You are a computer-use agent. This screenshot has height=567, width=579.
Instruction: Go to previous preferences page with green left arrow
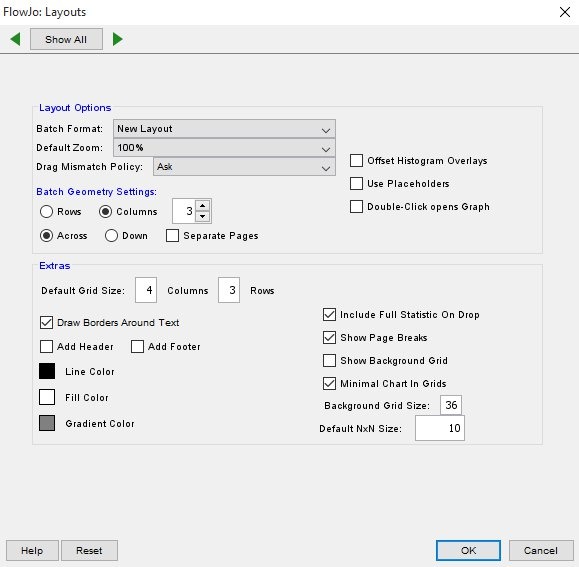click(x=15, y=39)
